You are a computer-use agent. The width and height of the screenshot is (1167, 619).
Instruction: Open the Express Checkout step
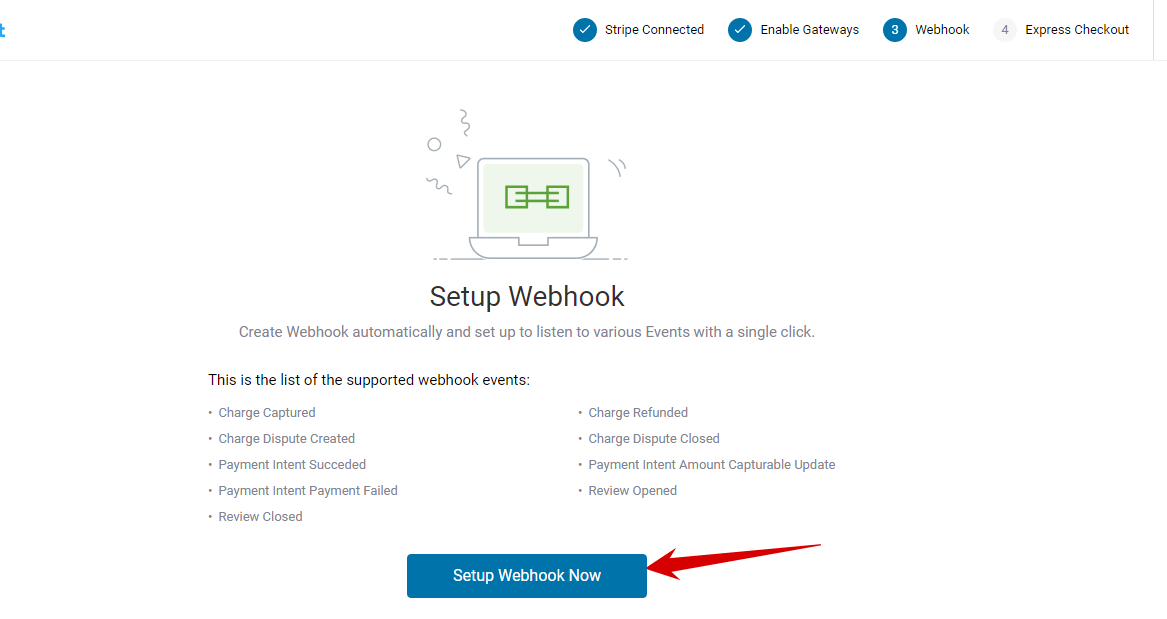[x=1077, y=30]
